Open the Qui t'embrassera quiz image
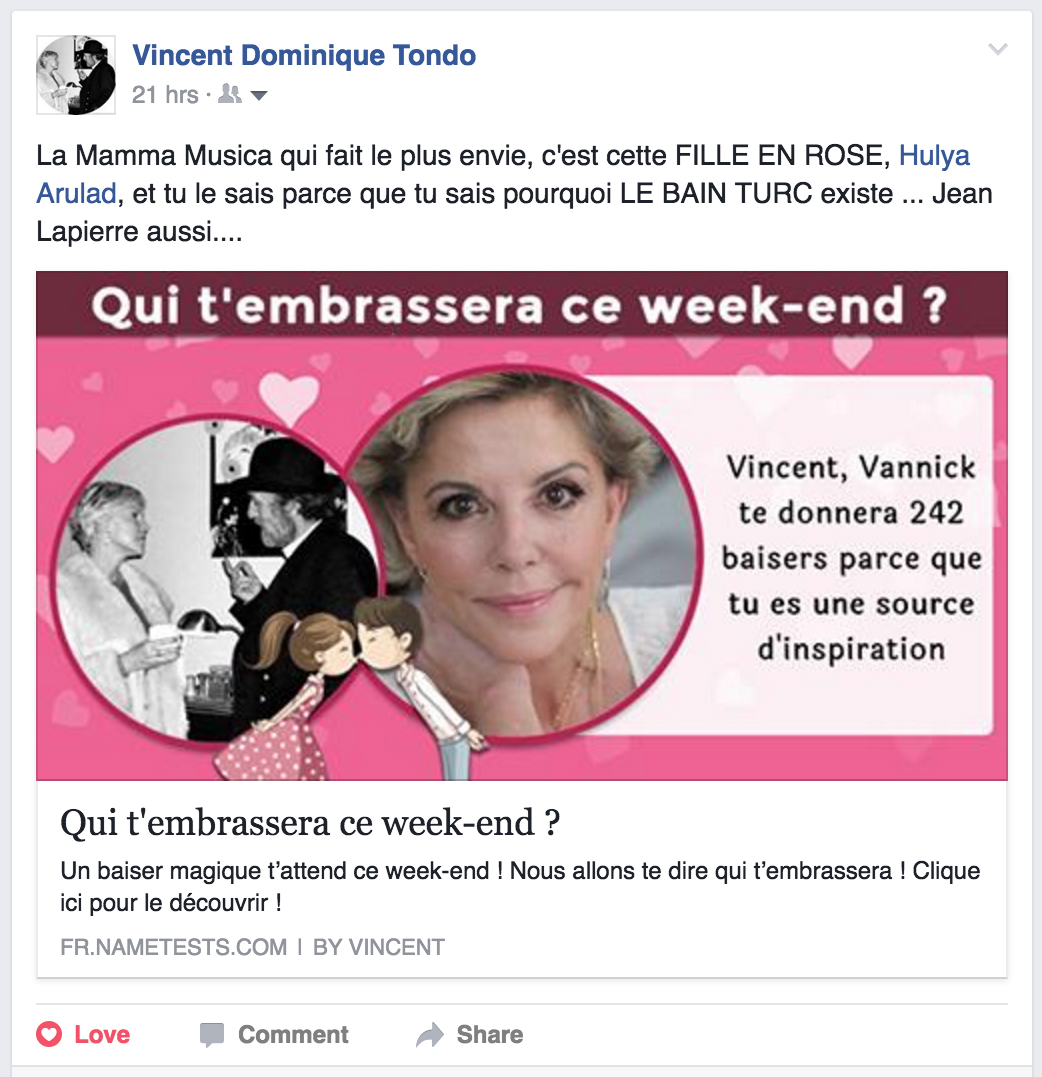This screenshot has width=1042, height=1077. click(522, 525)
